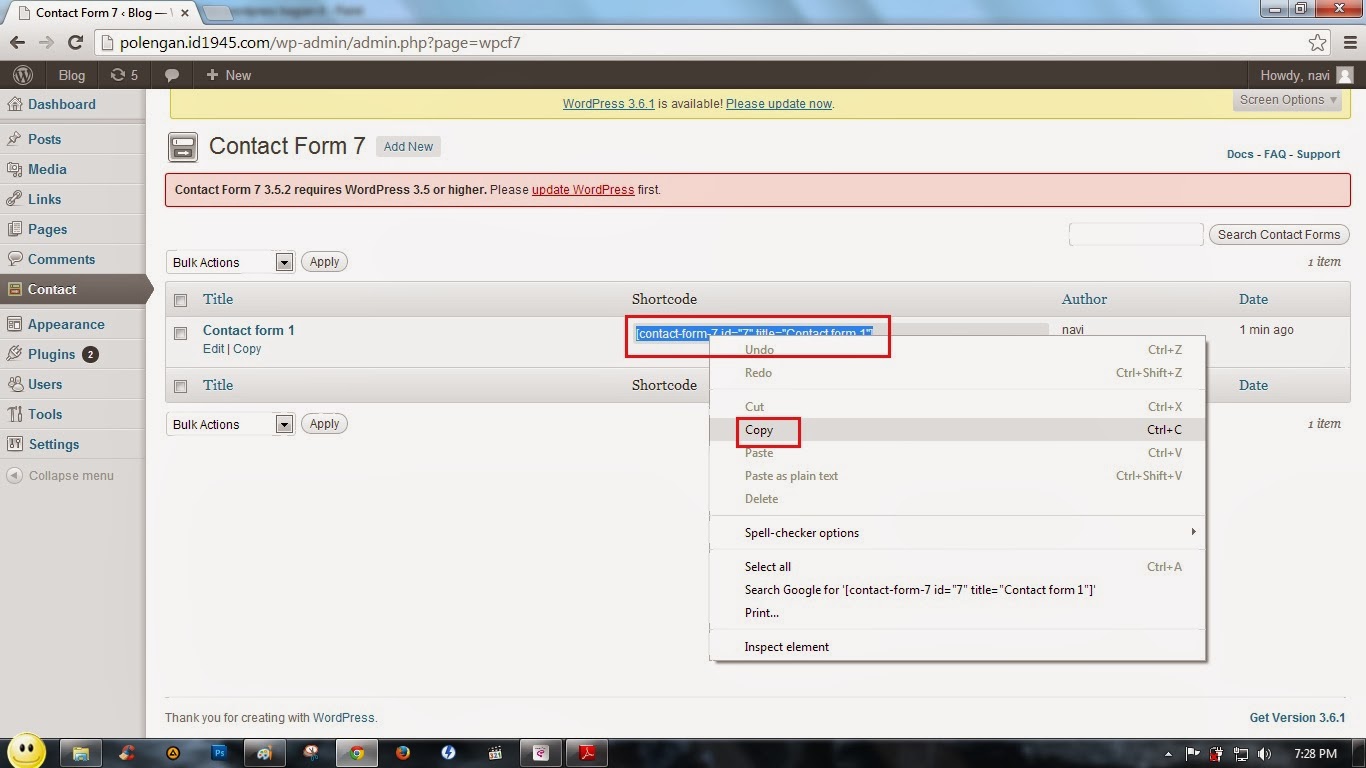Open the Windows Start button

(x=27, y=750)
